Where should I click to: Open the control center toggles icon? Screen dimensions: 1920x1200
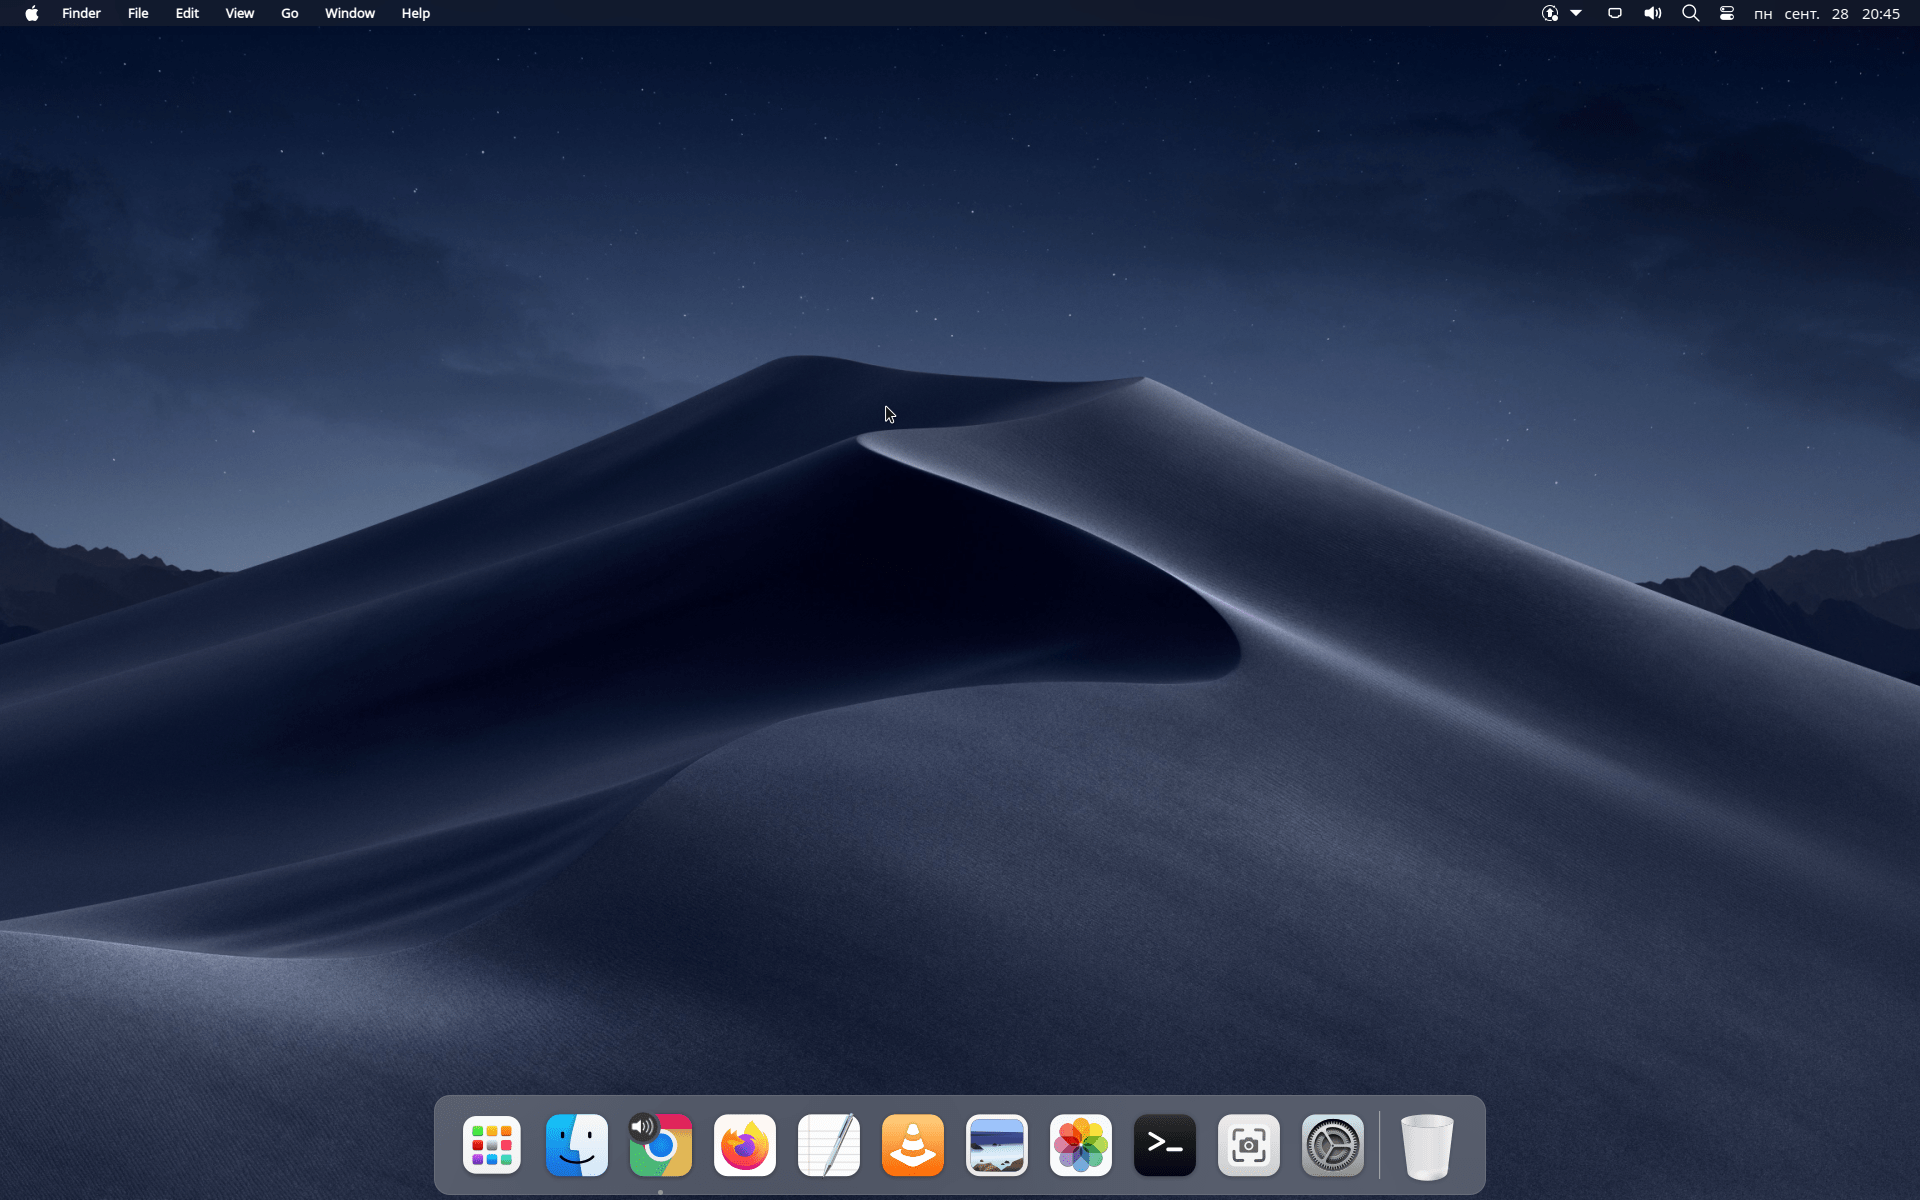click(1727, 13)
